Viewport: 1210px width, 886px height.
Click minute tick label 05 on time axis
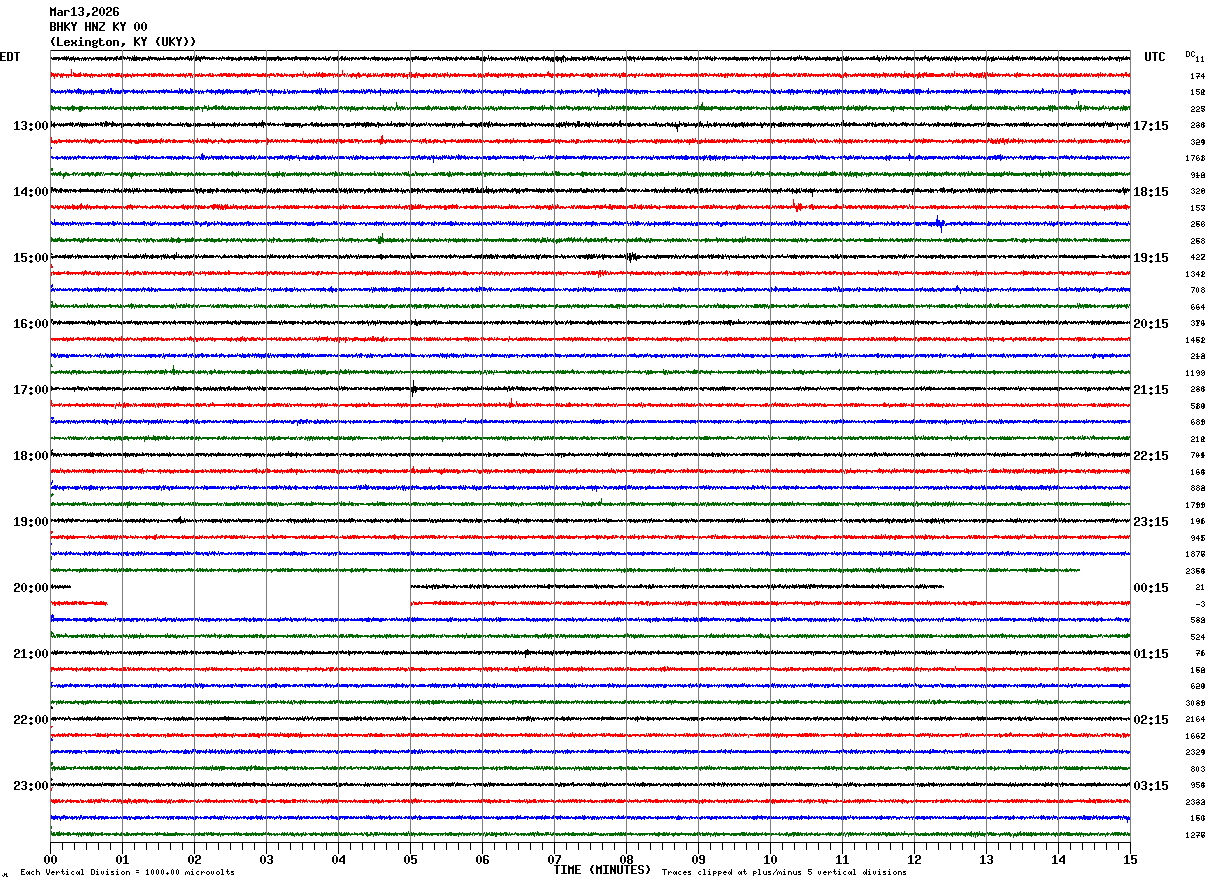(410, 859)
